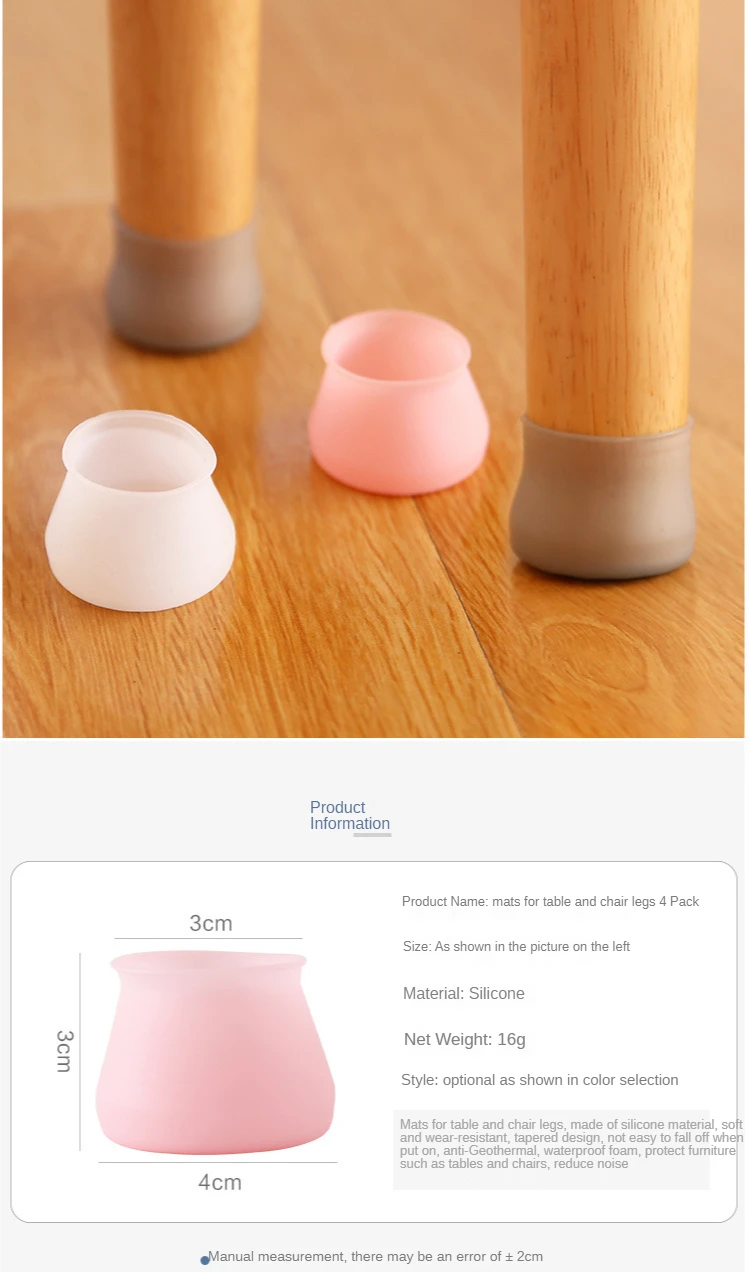Click the 3cm top width label

click(x=211, y=923)
